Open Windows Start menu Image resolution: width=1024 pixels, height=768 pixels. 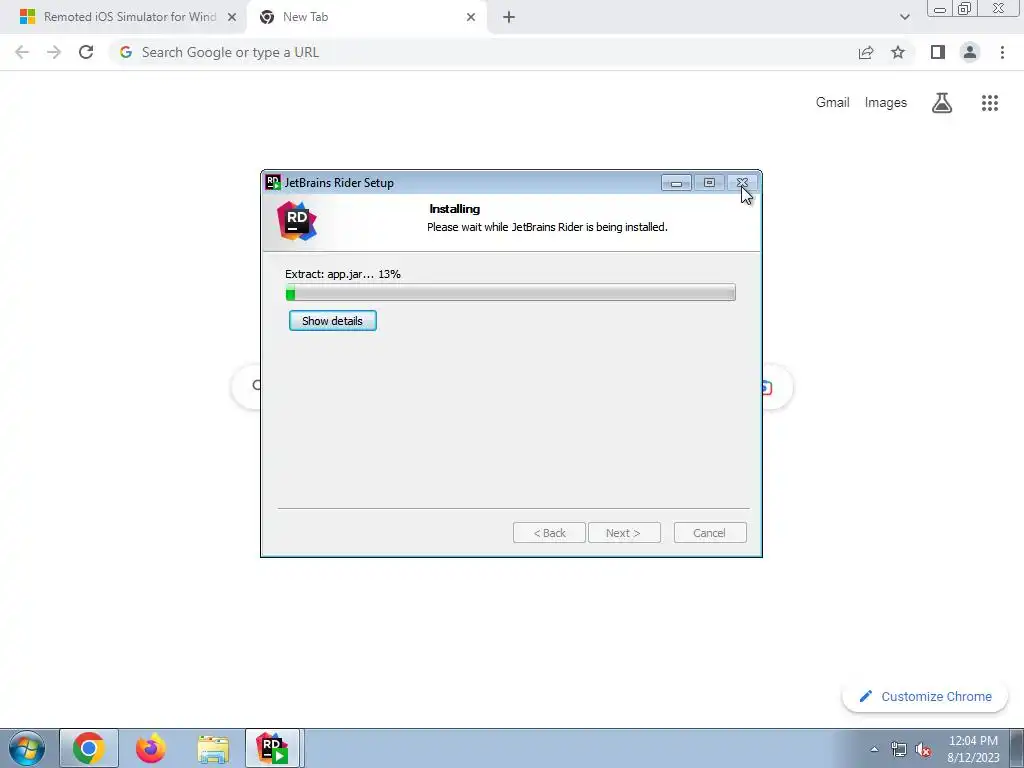point(27,748)
